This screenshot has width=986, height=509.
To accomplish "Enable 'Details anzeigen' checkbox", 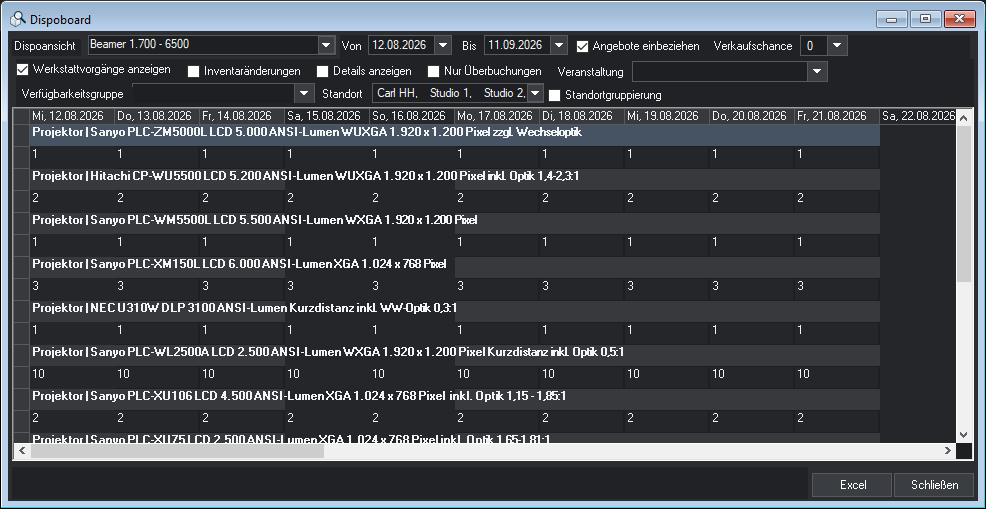I will 323,71.
